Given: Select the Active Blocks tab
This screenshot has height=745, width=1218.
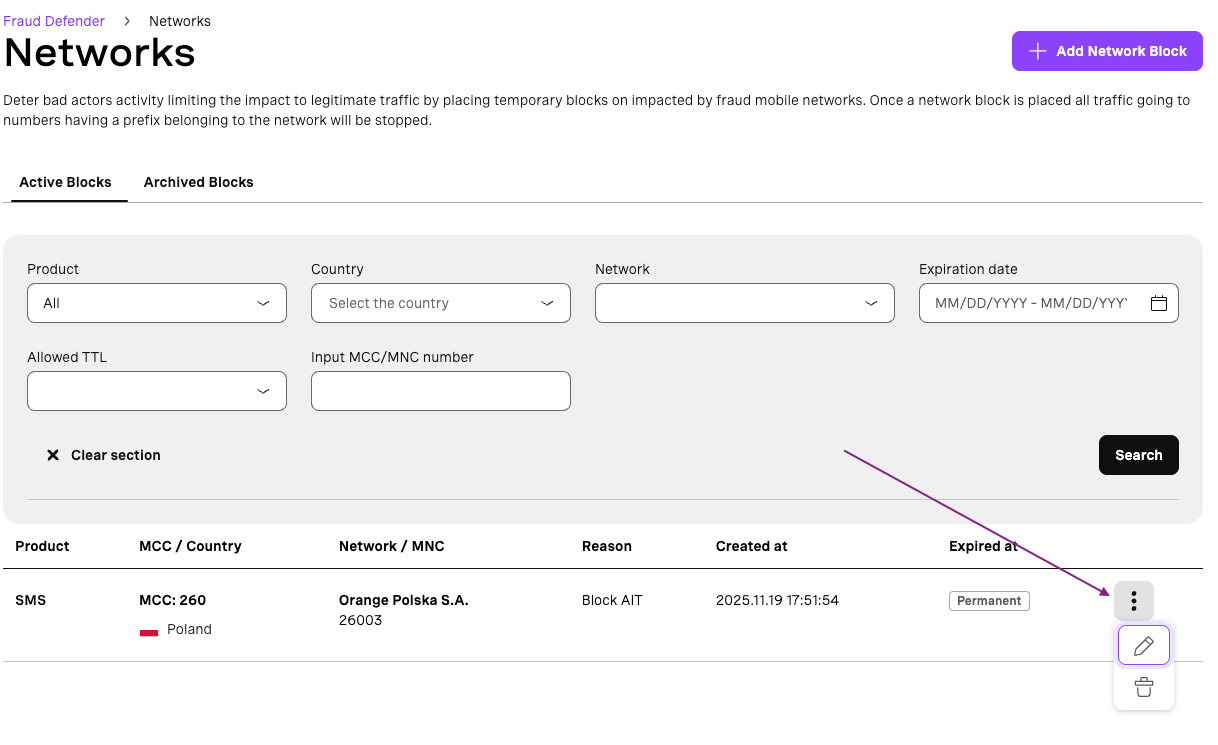Looking at the screenshot, I should (x=66, y=182).
